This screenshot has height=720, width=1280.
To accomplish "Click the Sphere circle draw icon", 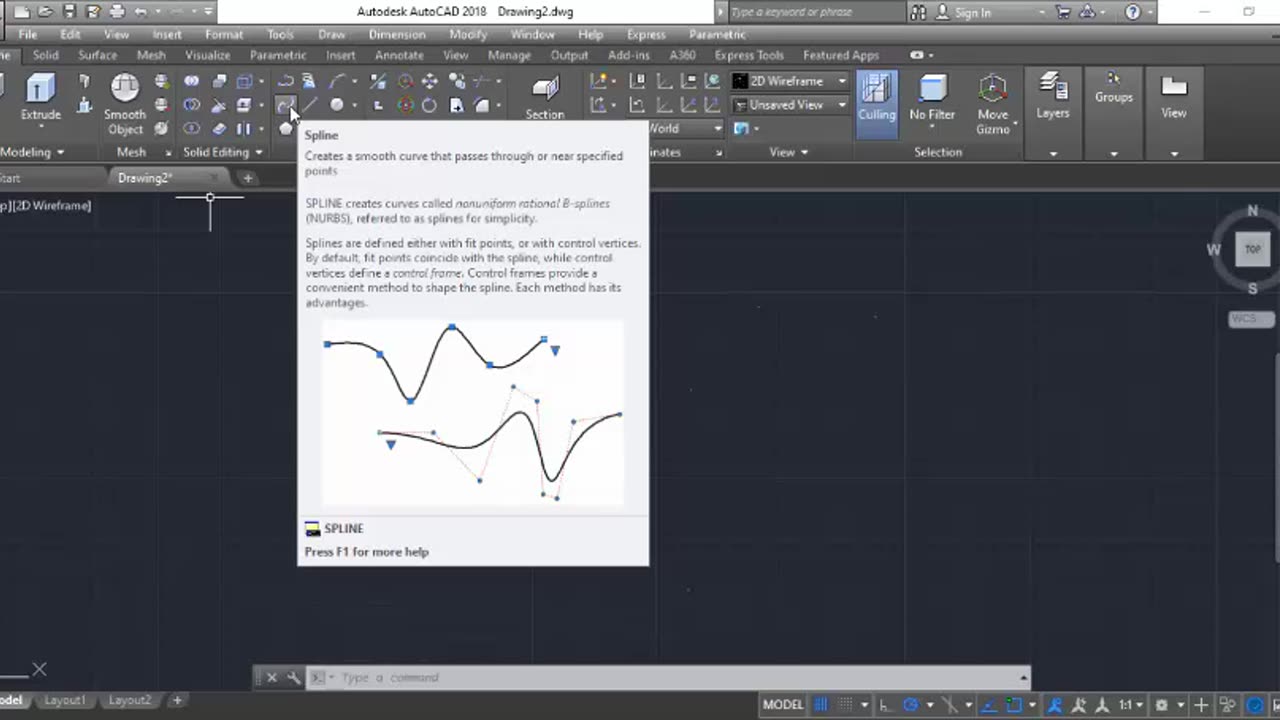I will 337,105.
